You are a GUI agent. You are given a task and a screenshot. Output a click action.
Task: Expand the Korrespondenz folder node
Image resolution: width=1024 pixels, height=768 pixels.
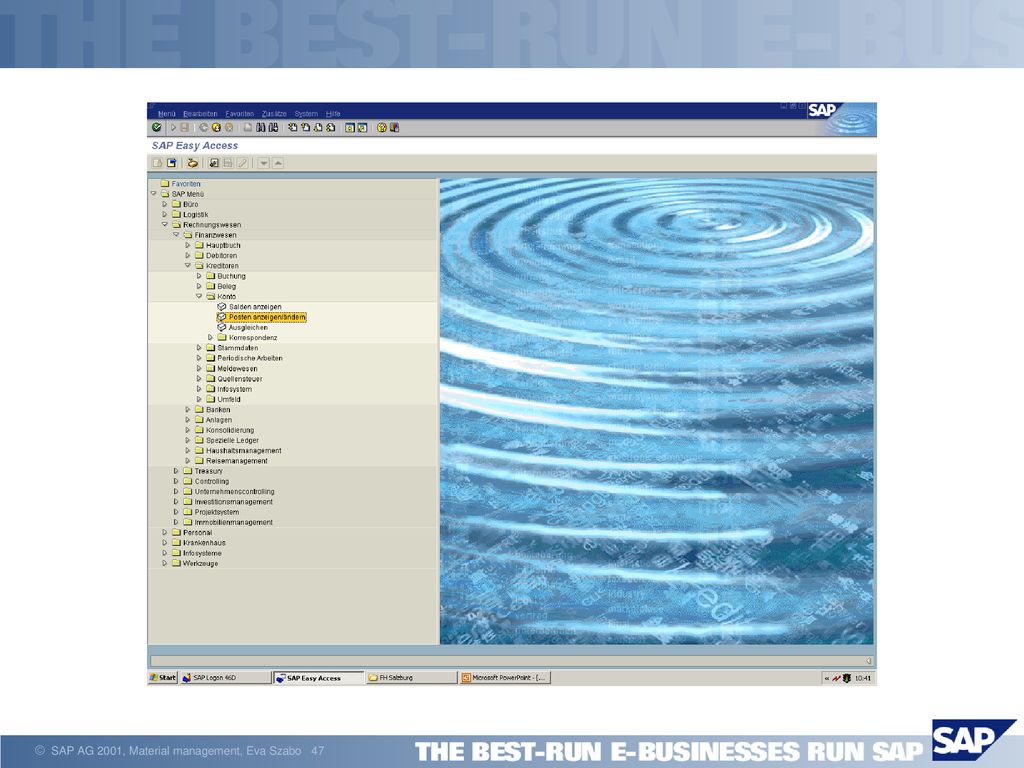click(210, 338)
